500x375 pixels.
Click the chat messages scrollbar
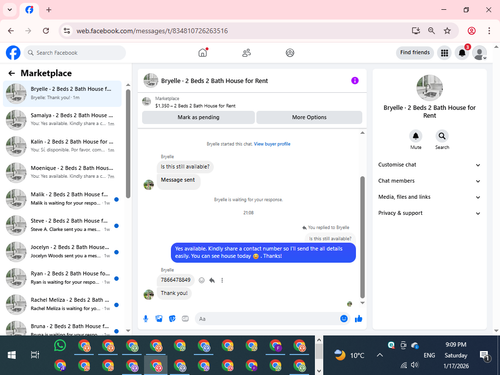click(362, 237)
